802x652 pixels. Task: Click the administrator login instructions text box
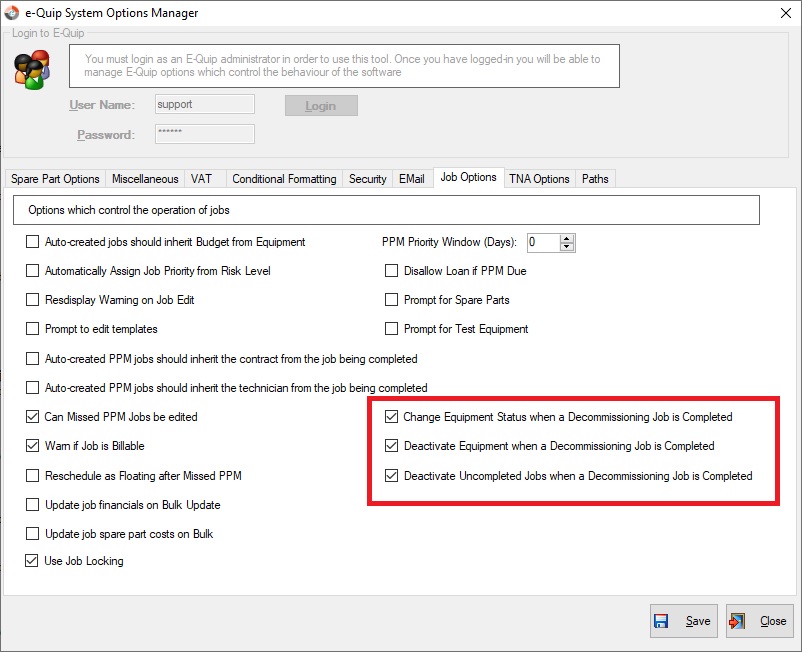coord(344,66)
